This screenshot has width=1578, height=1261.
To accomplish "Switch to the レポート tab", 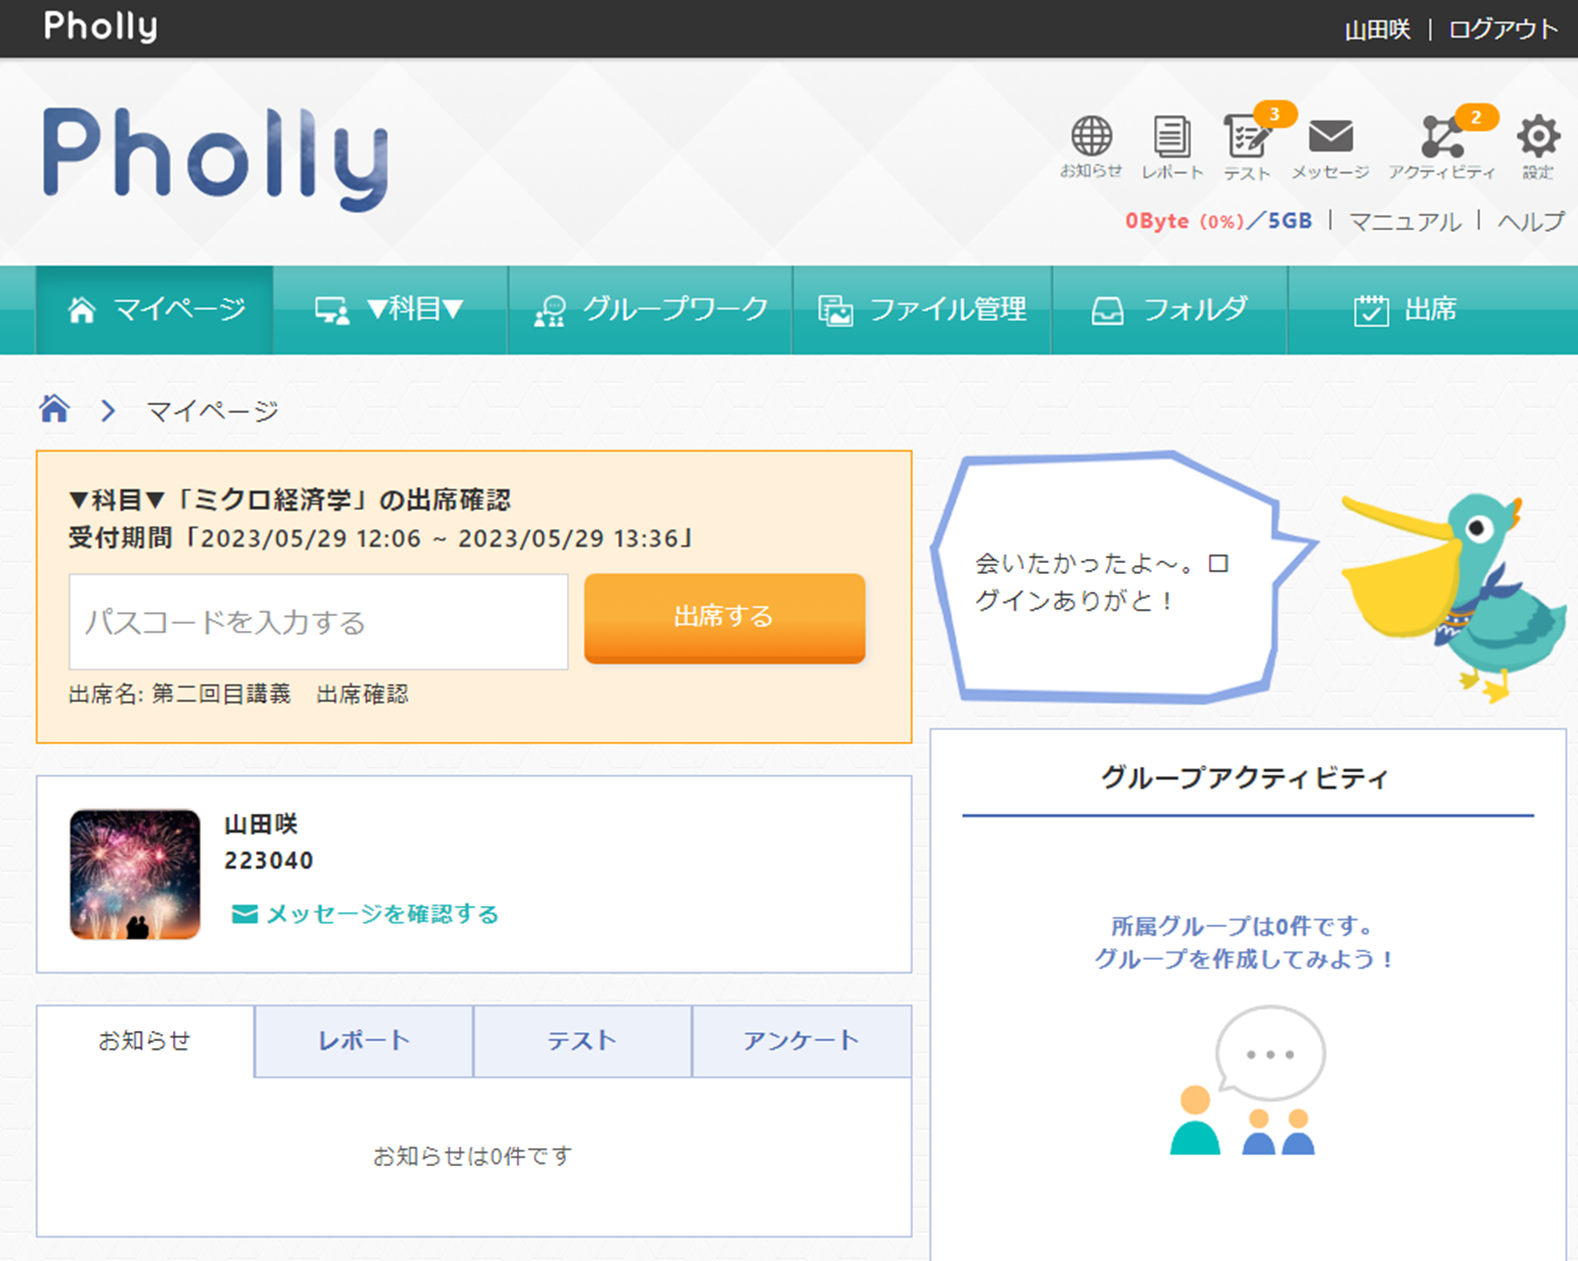I will 363,1041.
